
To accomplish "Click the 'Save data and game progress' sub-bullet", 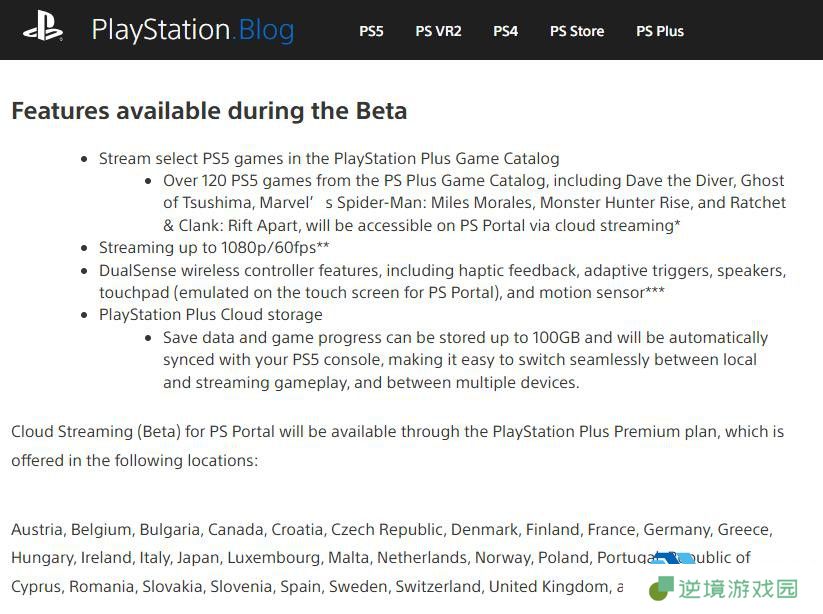I will tap(465, 359).
